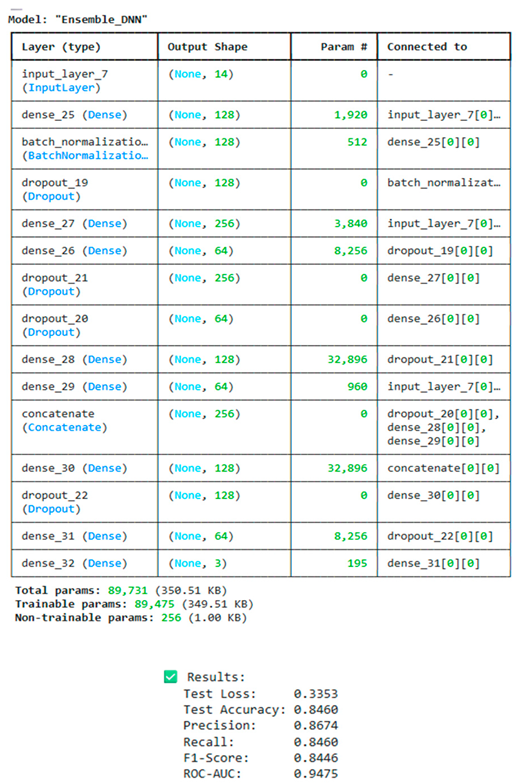This screenshot has width=518, height=784.
Task: Select the "dense_31 (Dense)" layer cell
Action: 74,536
